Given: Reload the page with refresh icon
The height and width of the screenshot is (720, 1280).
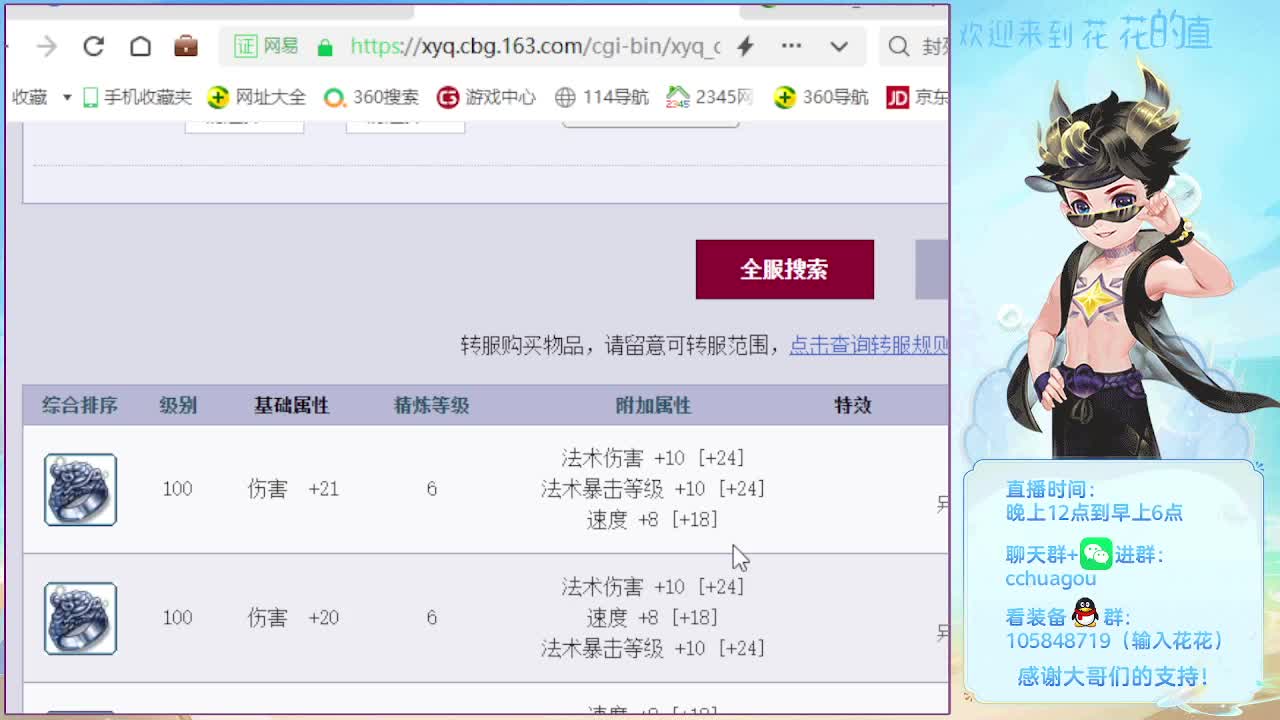Looking at the screenshot, I should [93, 46].
